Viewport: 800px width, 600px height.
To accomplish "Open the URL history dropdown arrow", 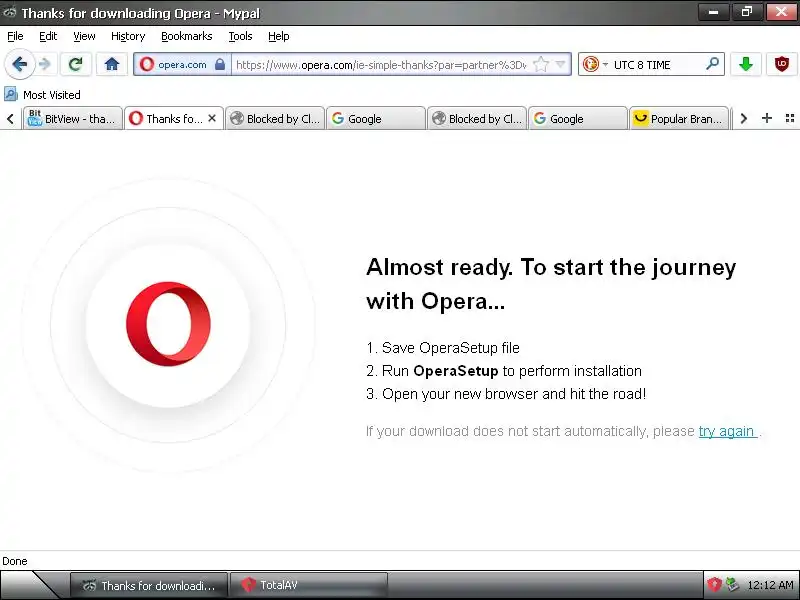I will [x=561, y=64].
